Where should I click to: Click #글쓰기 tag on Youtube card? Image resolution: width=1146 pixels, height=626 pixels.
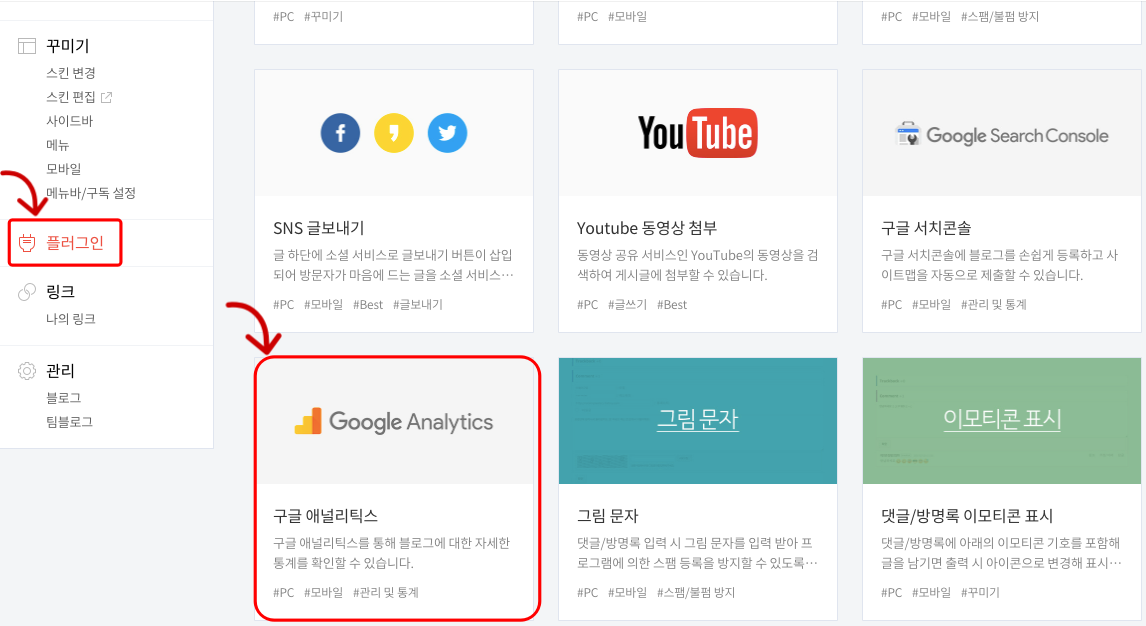pos(628,305)
